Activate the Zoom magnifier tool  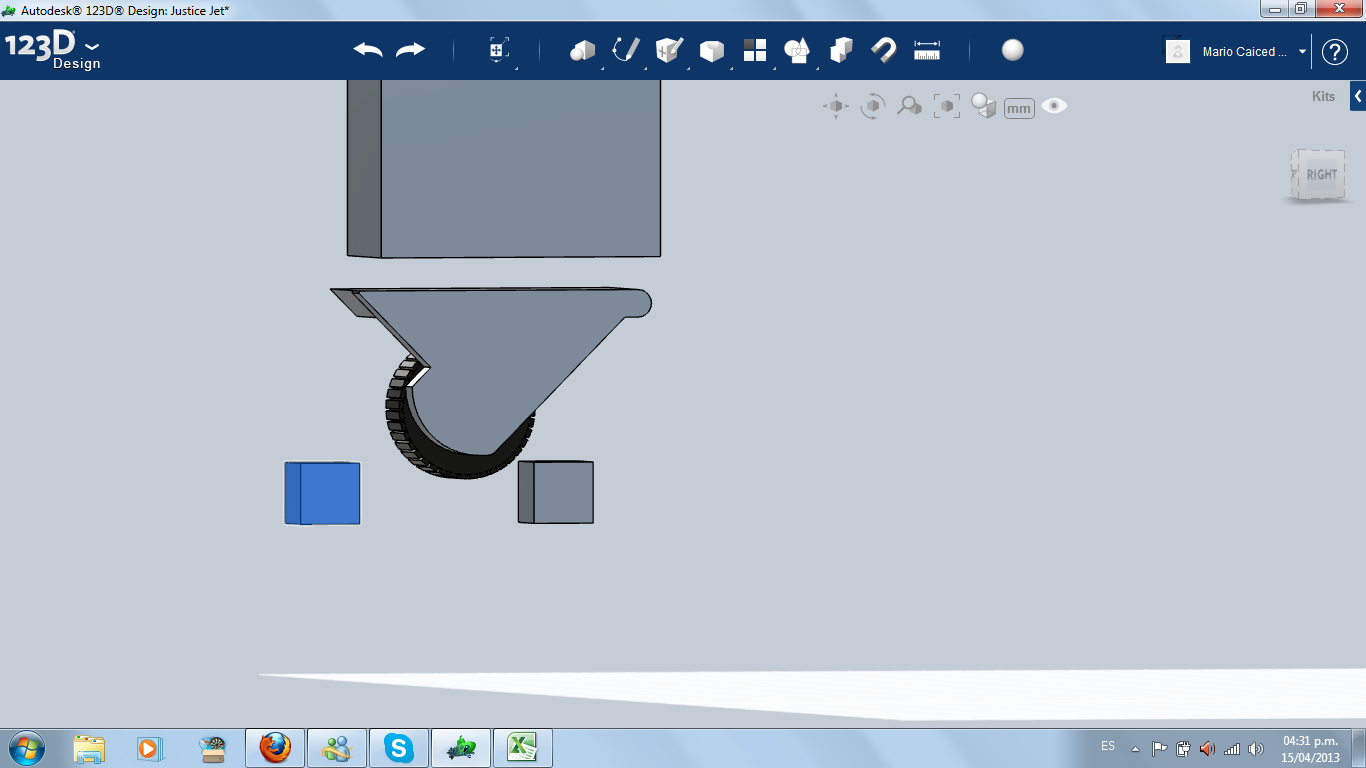(x=909, y=105)
